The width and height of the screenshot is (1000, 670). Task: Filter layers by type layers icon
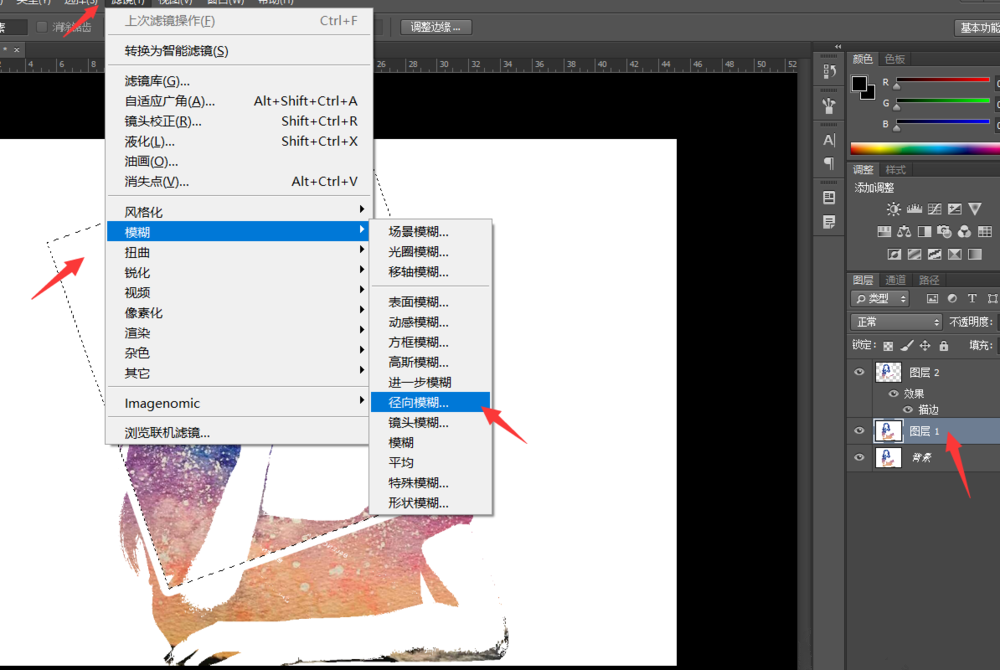pos(971,298)
